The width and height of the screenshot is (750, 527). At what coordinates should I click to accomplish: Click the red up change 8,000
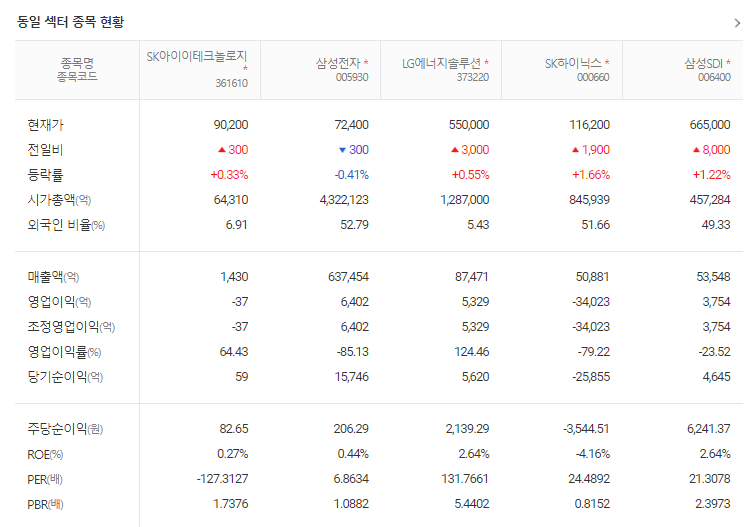pos(711,150)
